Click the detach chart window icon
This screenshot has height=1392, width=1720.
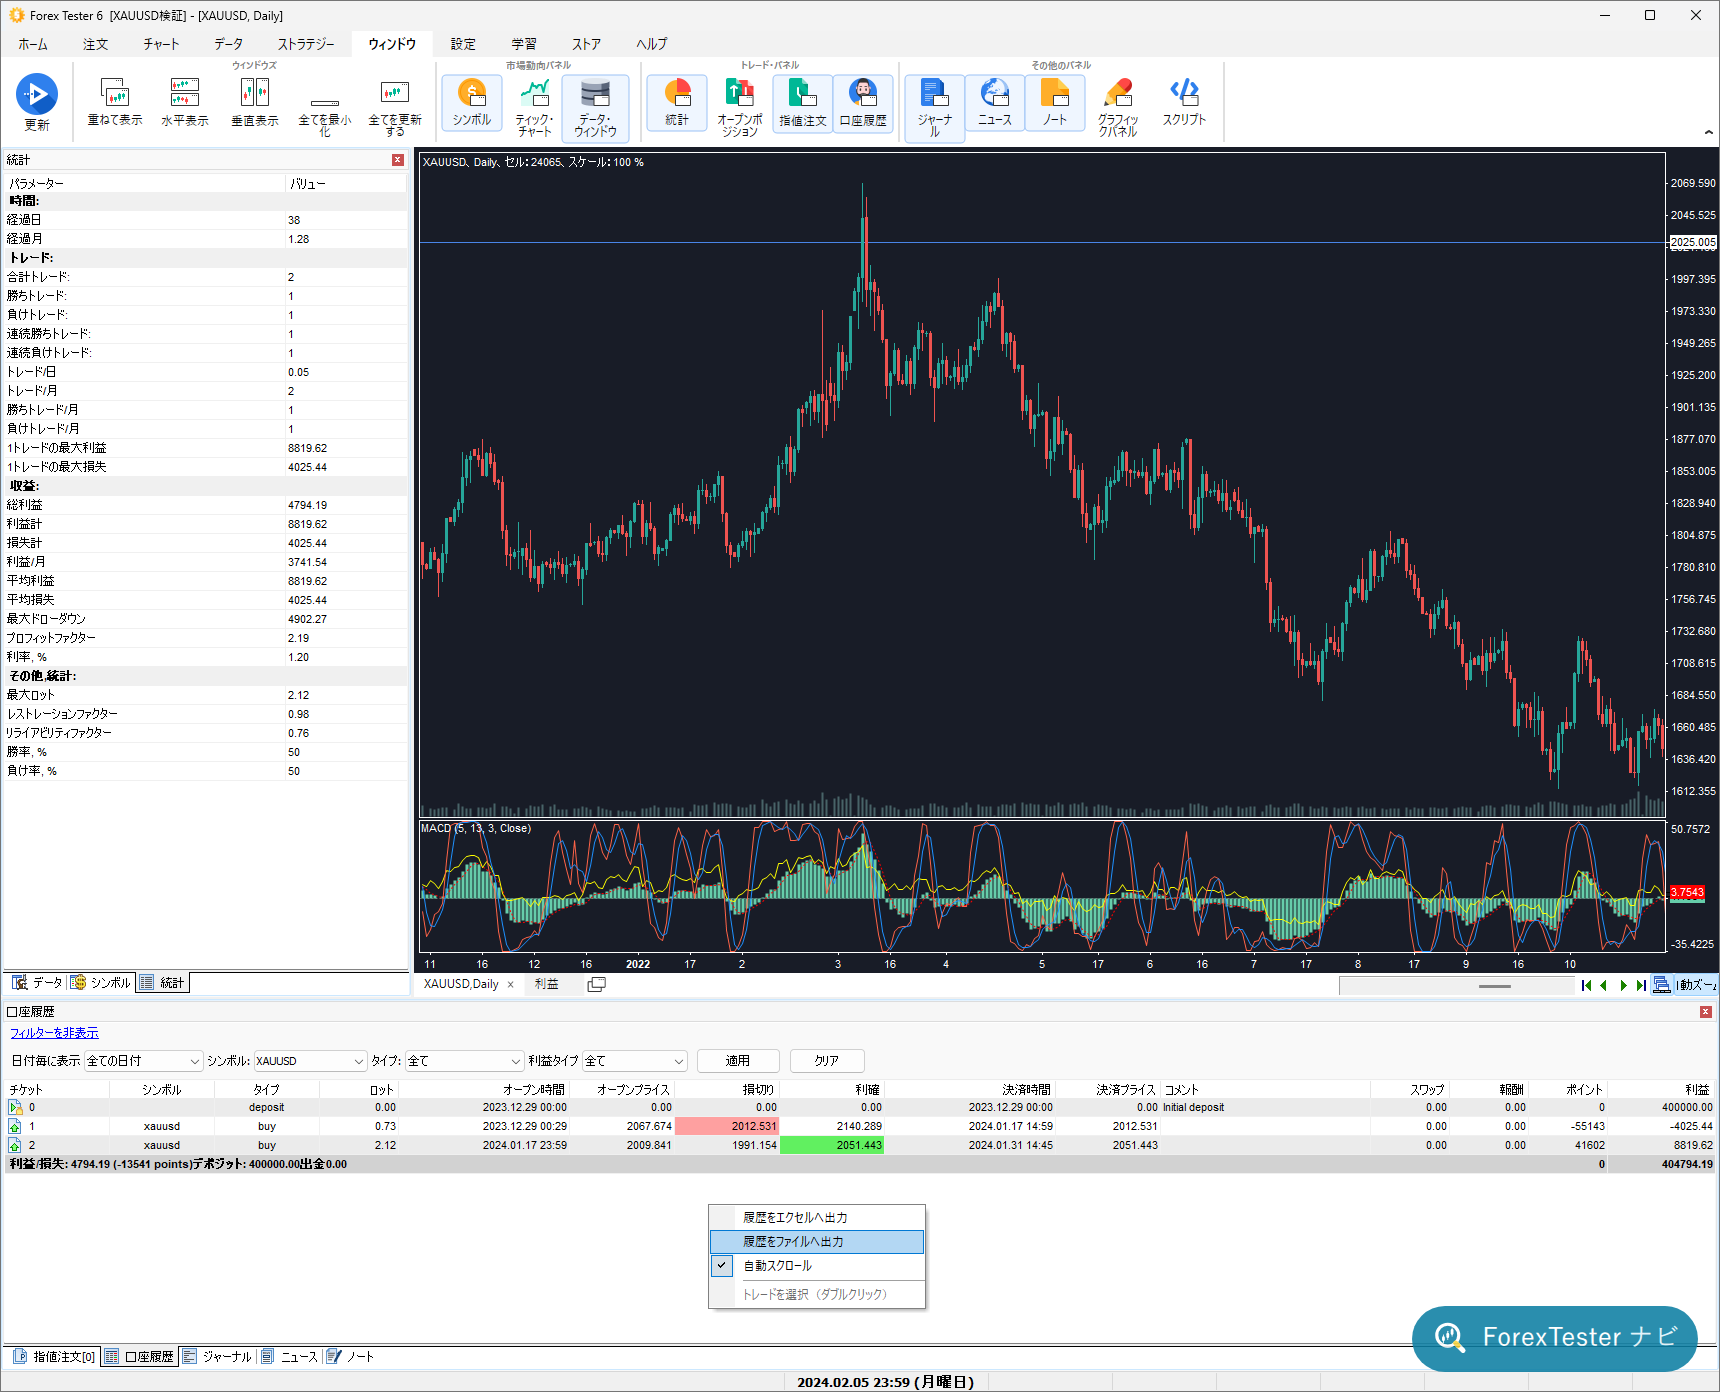[x=596, y=984]
